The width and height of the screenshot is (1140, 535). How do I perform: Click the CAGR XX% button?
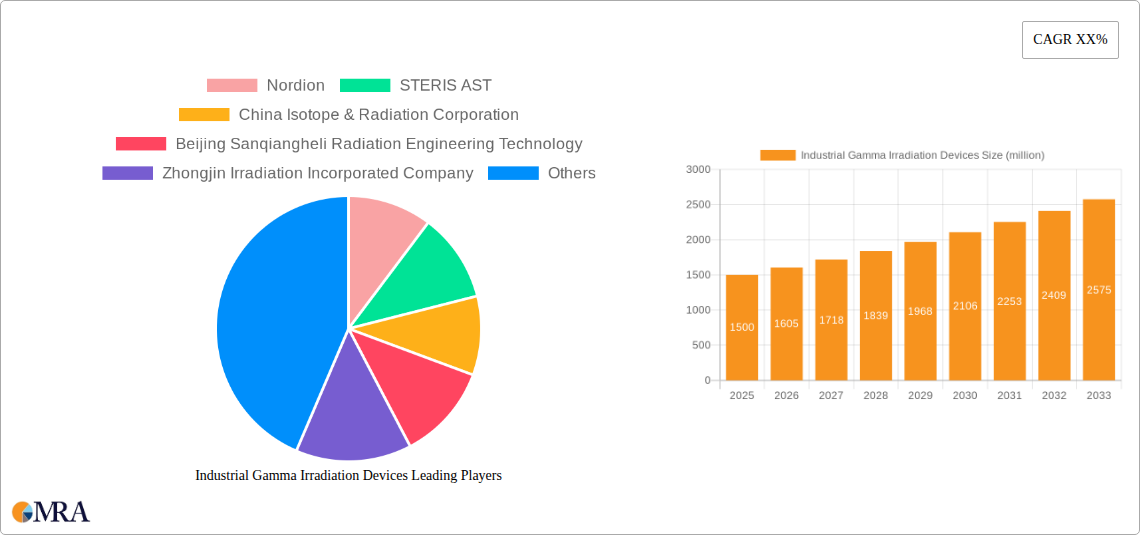[1069, 40]
